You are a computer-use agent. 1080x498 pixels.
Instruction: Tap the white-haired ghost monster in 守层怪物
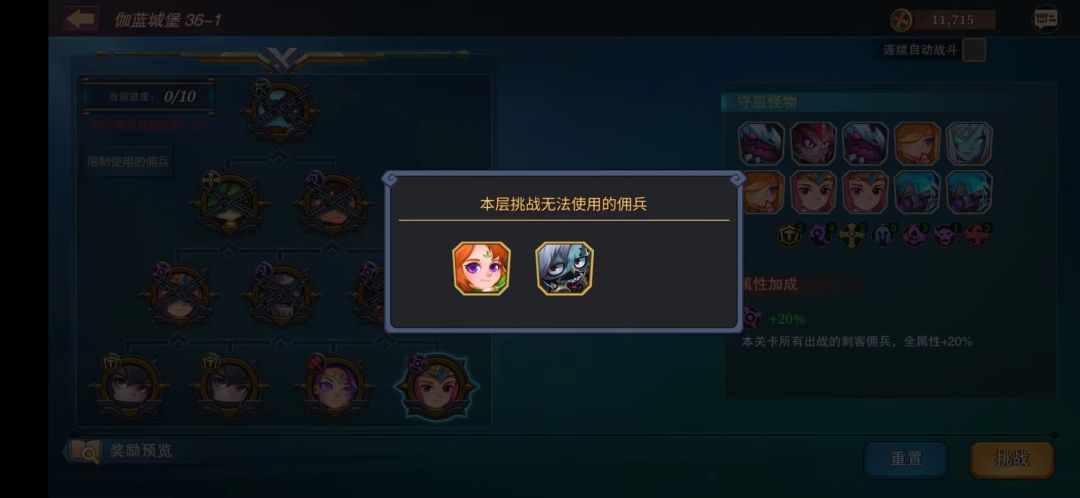tap(969, 144)
